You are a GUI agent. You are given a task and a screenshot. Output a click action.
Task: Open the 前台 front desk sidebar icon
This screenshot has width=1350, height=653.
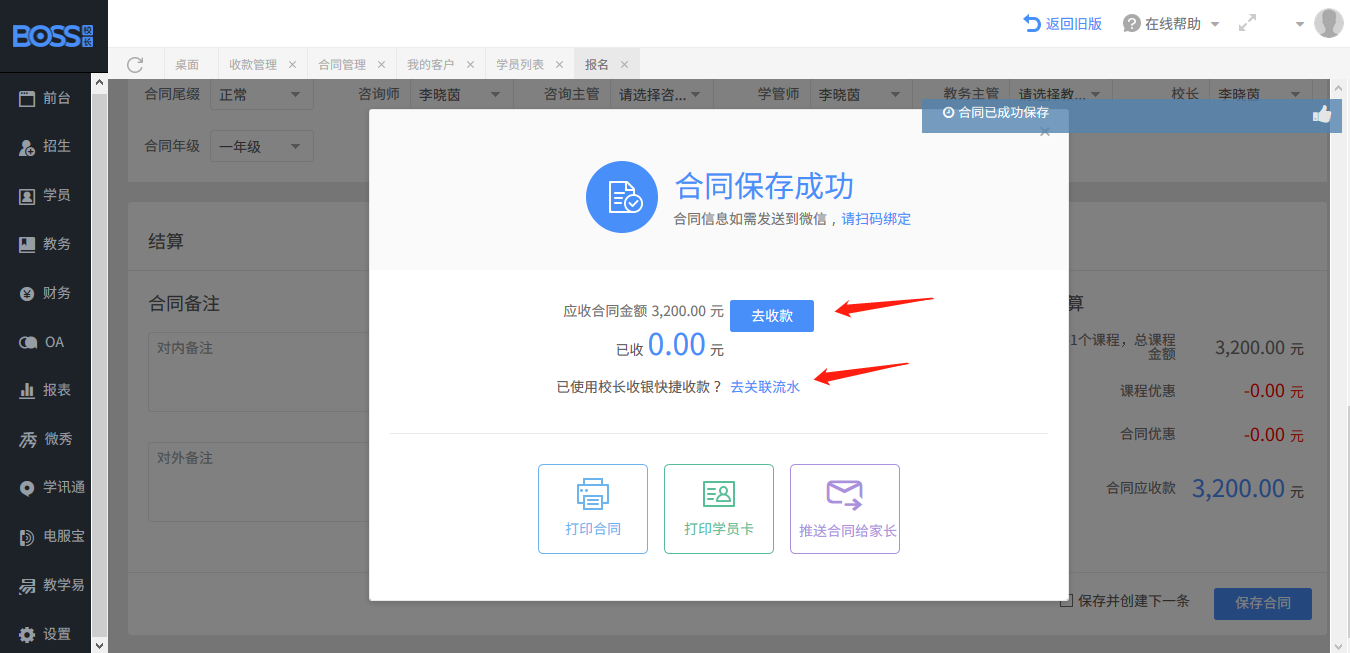pyautogui.click(x=27, y=98)
